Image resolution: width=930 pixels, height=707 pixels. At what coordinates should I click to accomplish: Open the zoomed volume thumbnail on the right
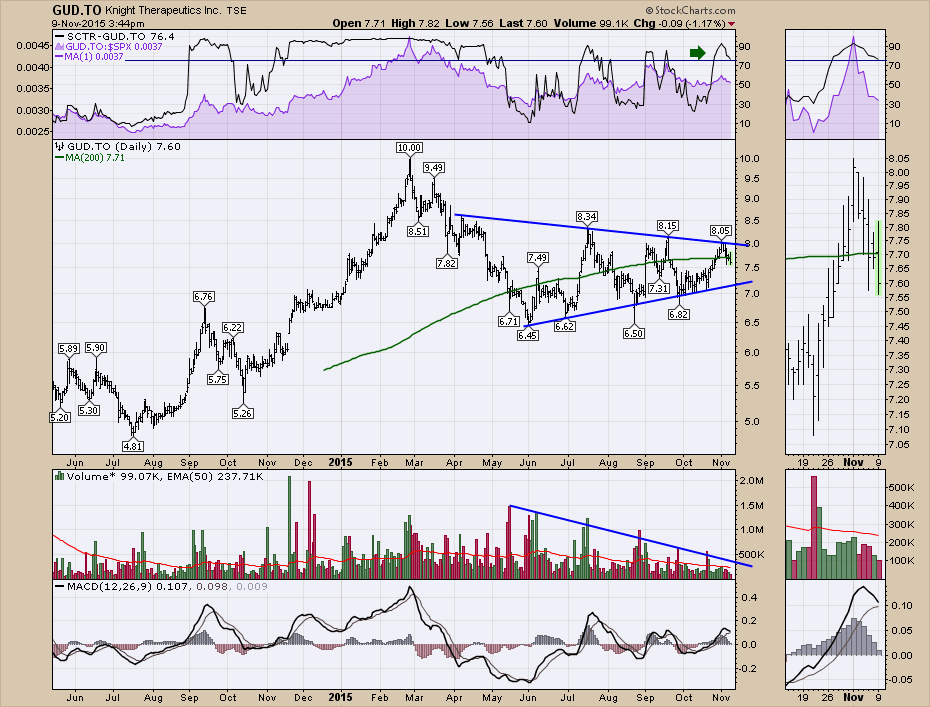pyautogui.click(x=832, y=525)
